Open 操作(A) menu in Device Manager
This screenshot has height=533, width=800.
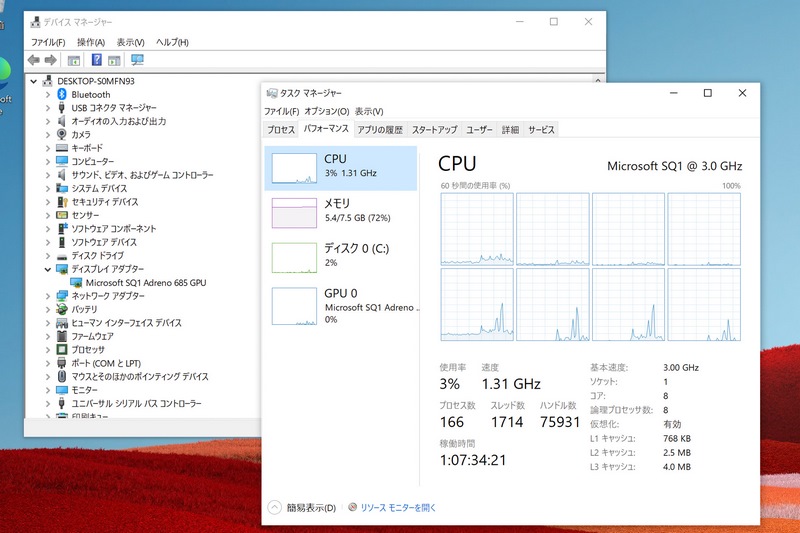tap(91, 42)
